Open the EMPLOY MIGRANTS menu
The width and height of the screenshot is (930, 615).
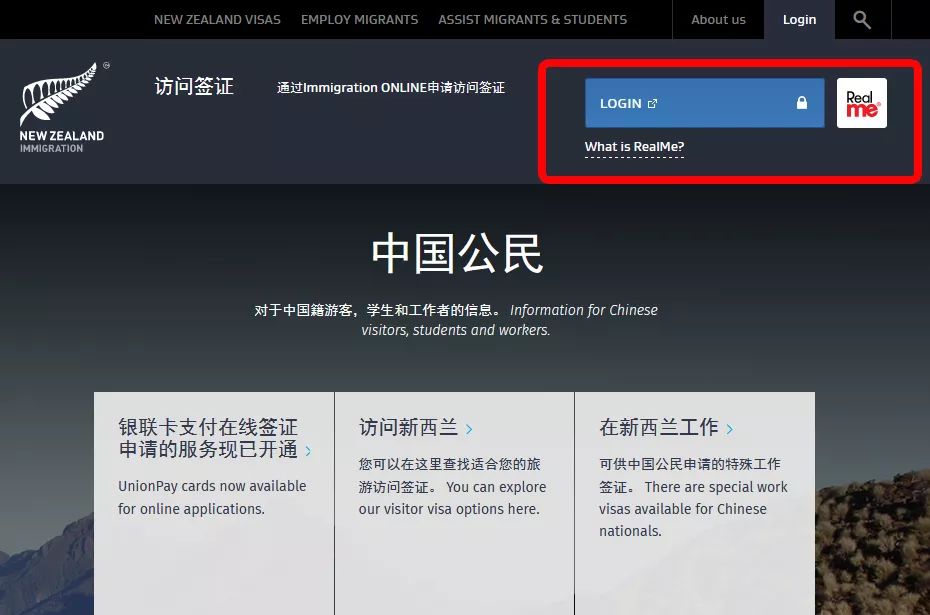tap(359, 20)
